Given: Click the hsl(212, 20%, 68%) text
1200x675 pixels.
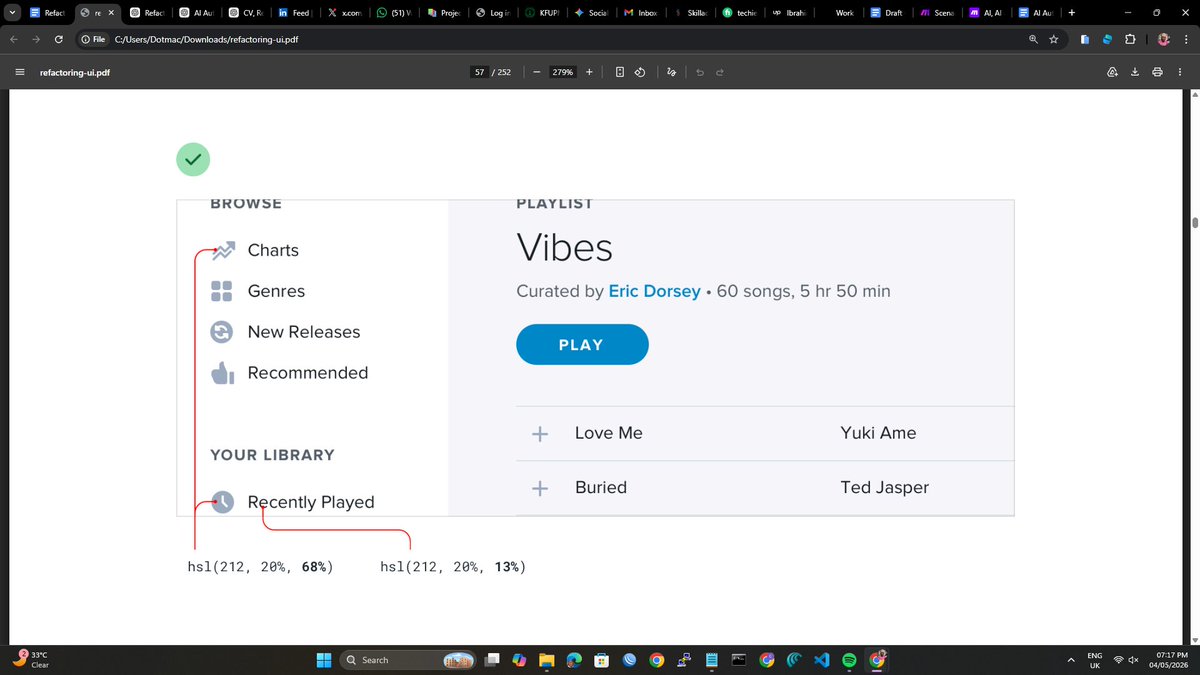Looking at the screenshot, I should point(260,567).
